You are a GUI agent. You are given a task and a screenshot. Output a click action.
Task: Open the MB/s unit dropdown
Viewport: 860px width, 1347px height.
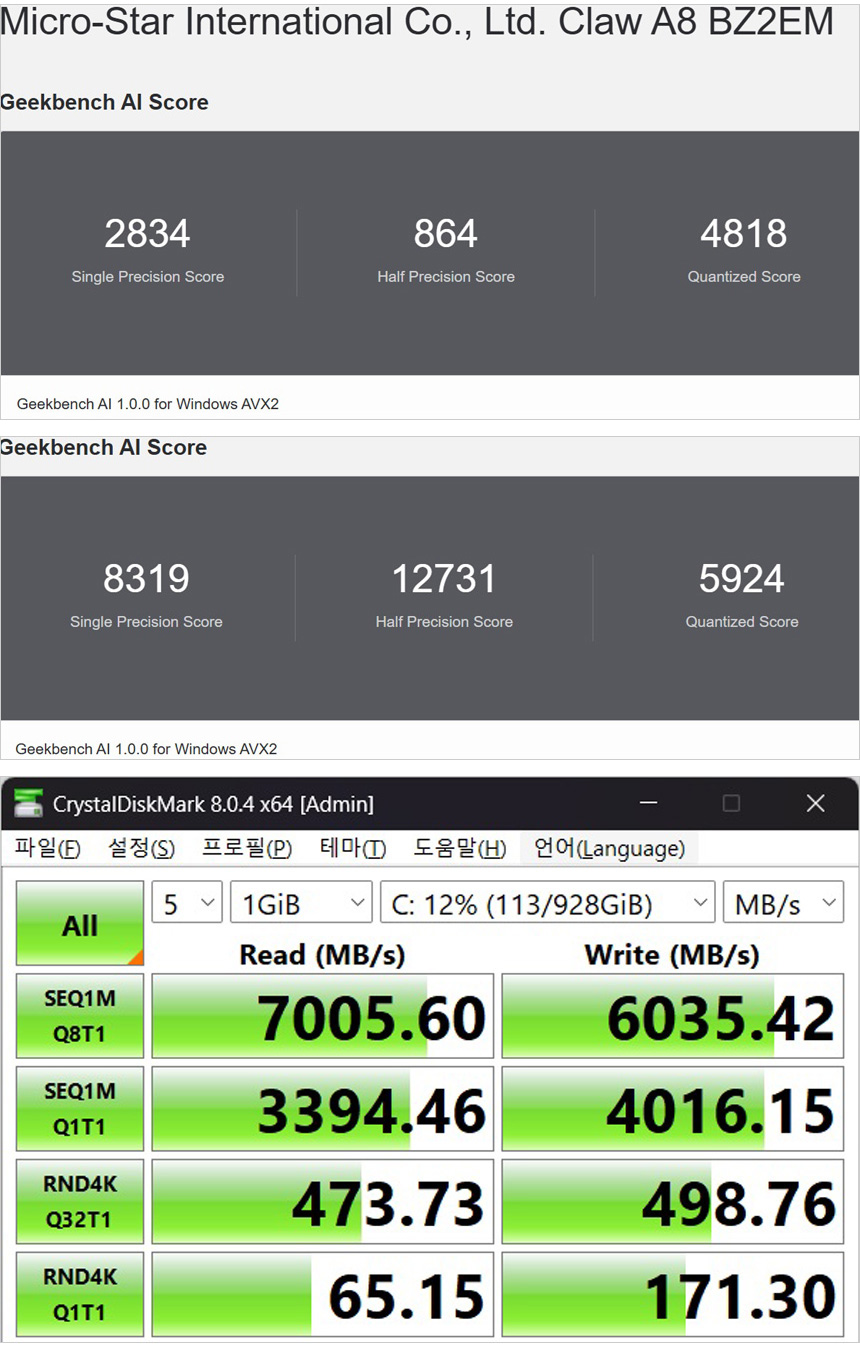click(783, 904)
